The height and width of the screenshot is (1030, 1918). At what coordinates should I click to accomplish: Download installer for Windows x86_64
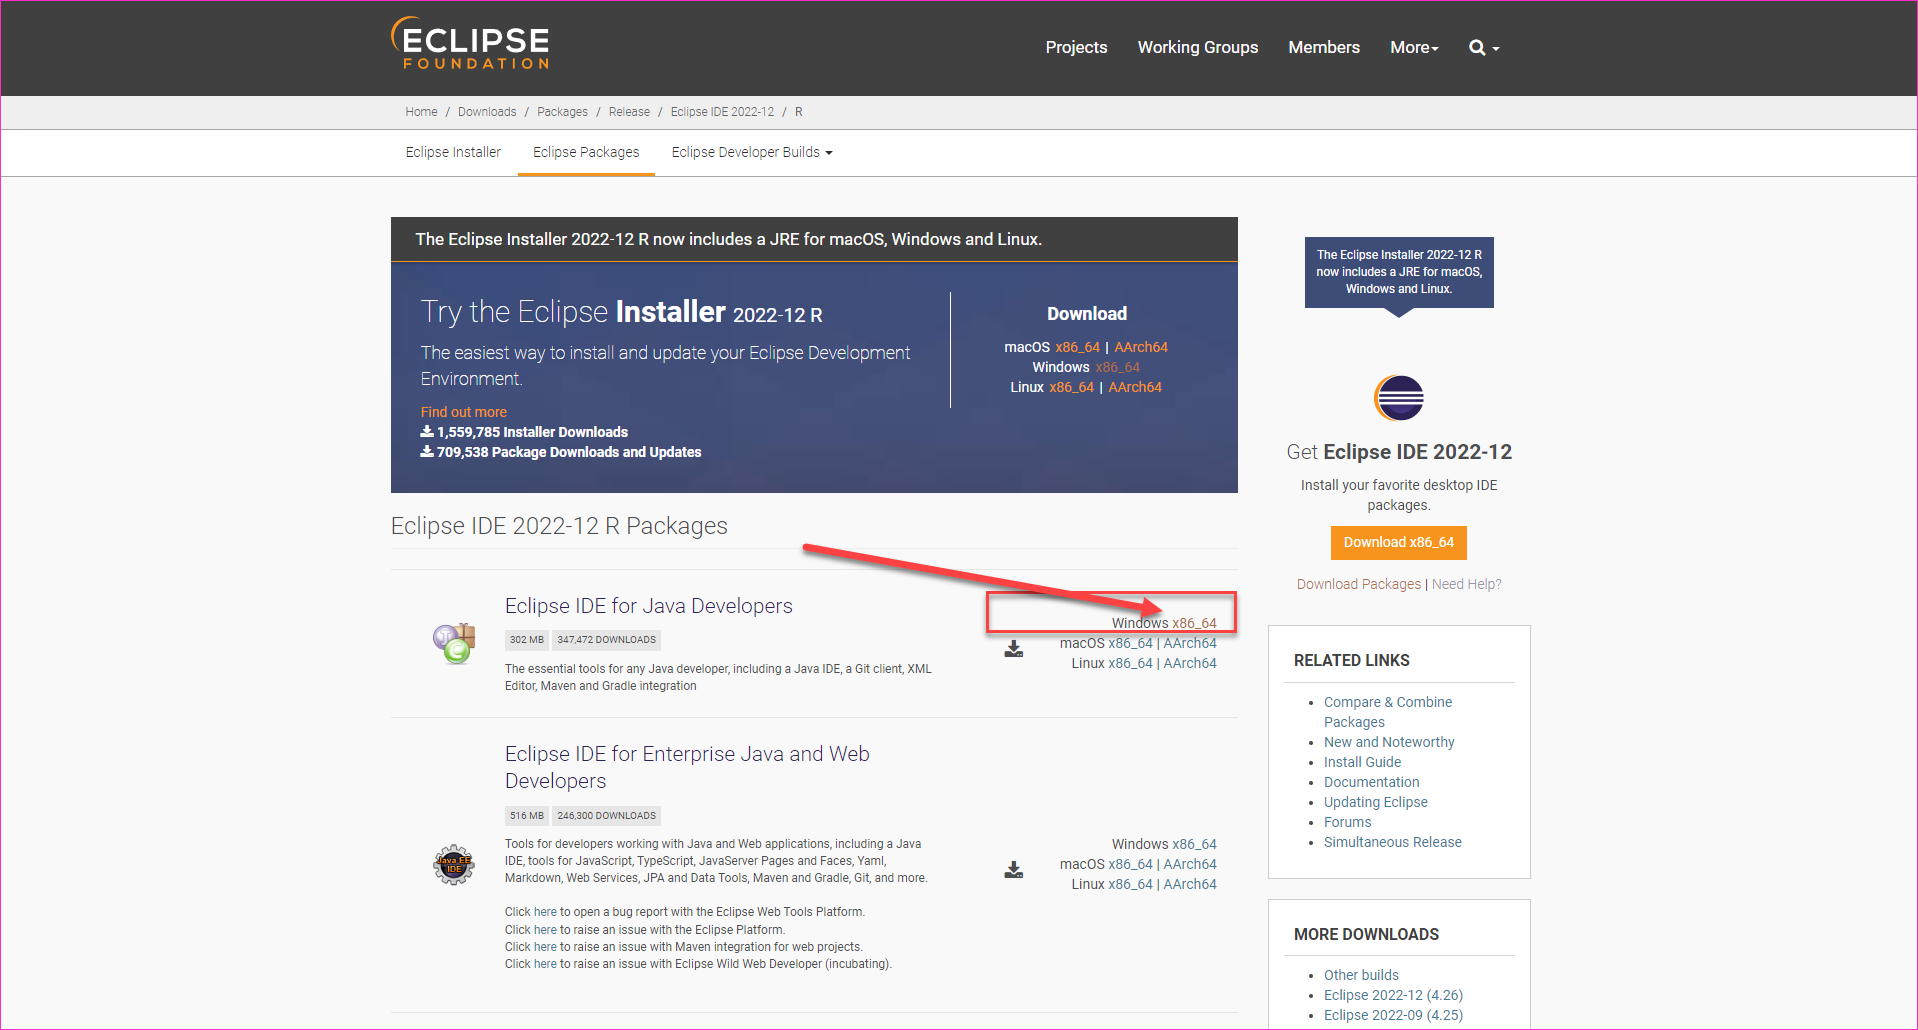1117,367
